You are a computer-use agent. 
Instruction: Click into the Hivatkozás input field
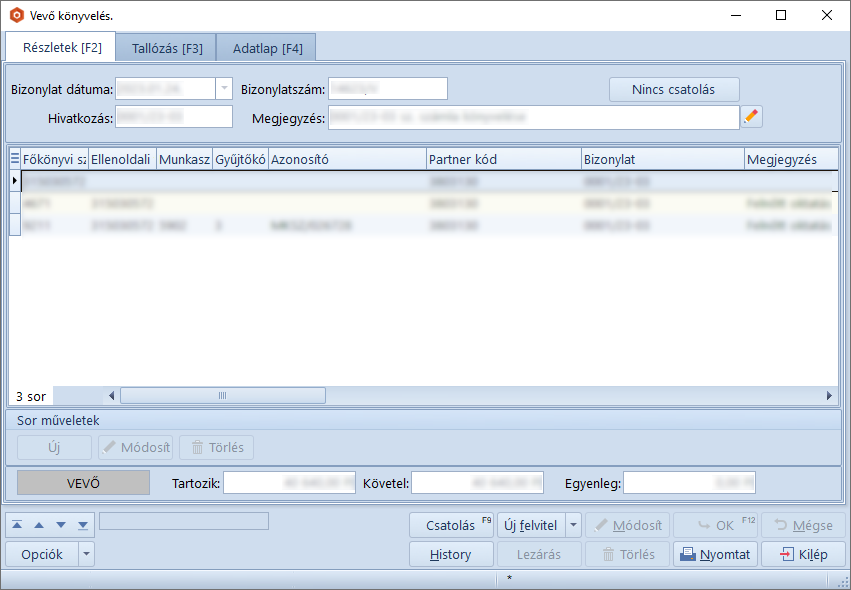[173, 117]
